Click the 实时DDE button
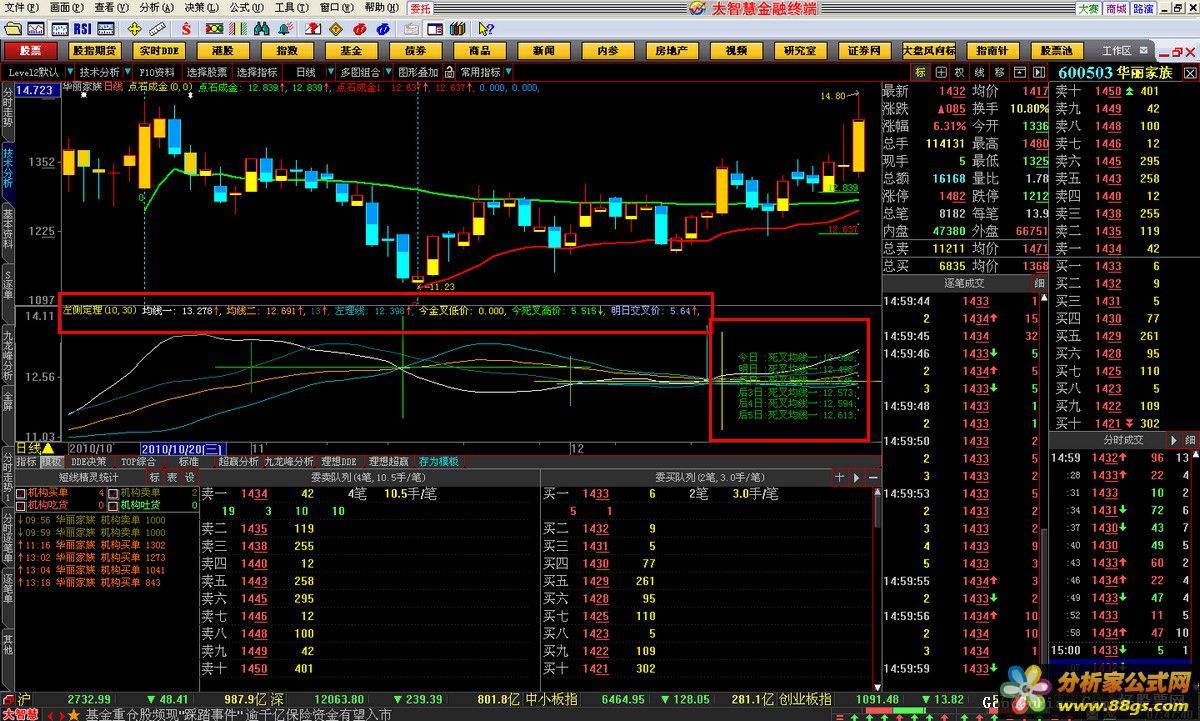This screenshot has height=721, width=1200. [159, 50]
